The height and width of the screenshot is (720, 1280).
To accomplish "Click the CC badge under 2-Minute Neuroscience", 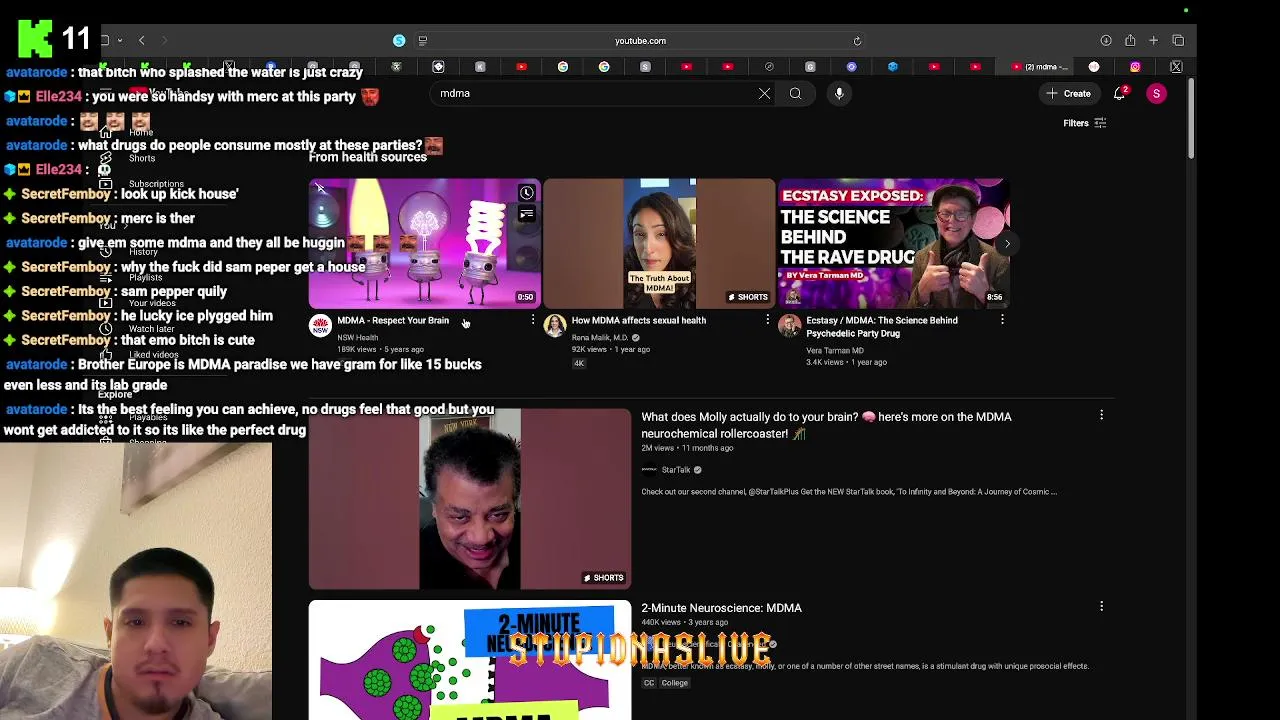I will (x=649, y=683).
